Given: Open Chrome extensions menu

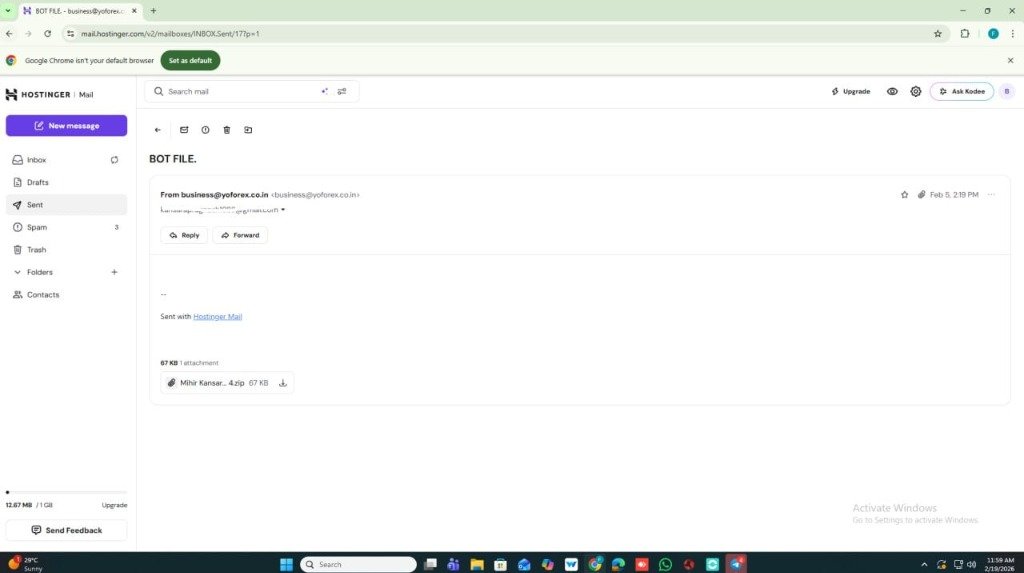Looking at the screenshot, I should pos(965,33).
